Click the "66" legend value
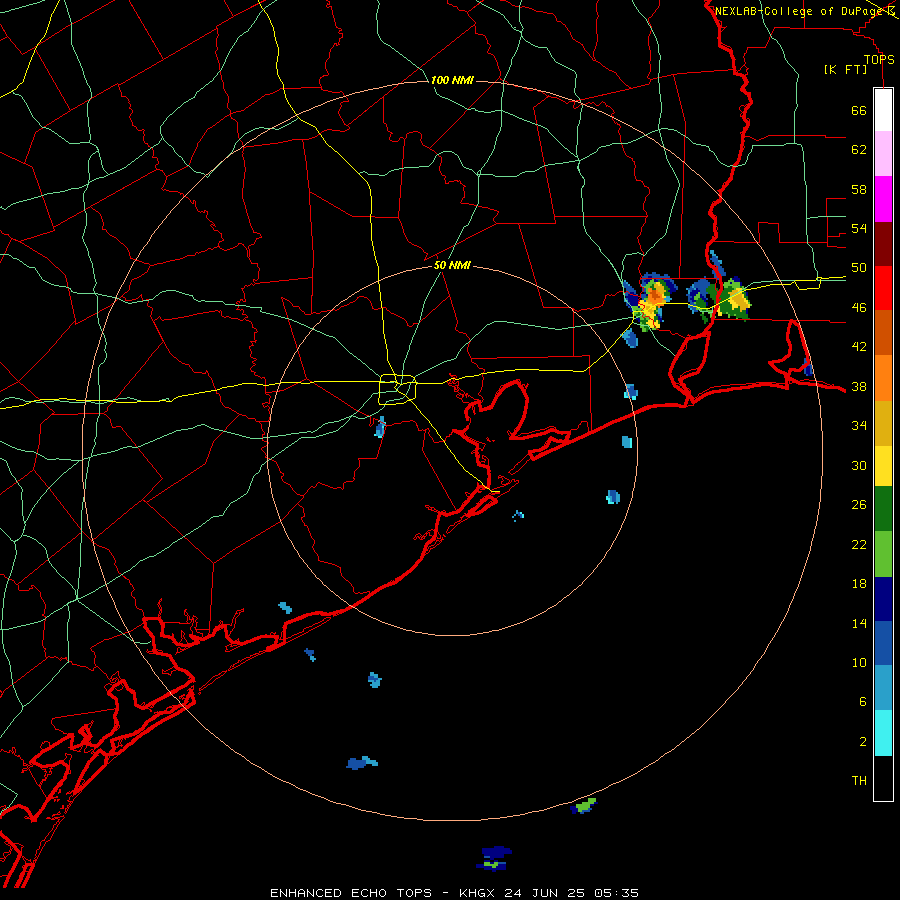This screenshot has height=900, width=900. tap(859, 110)
